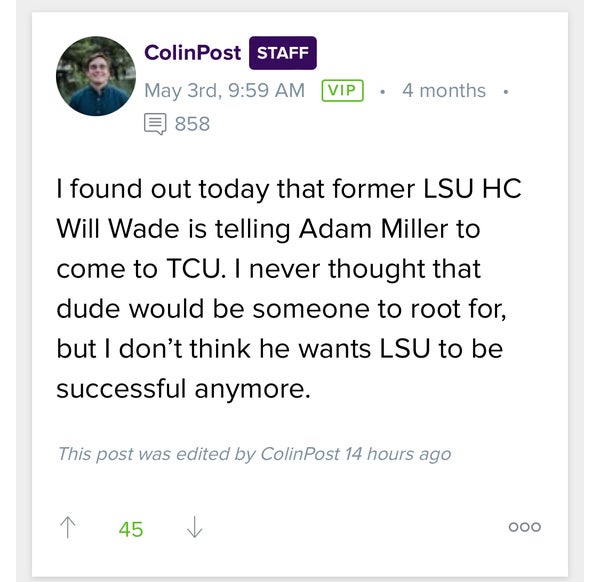Click the ColinPost name in the edited note

click(x=300, y=454)
